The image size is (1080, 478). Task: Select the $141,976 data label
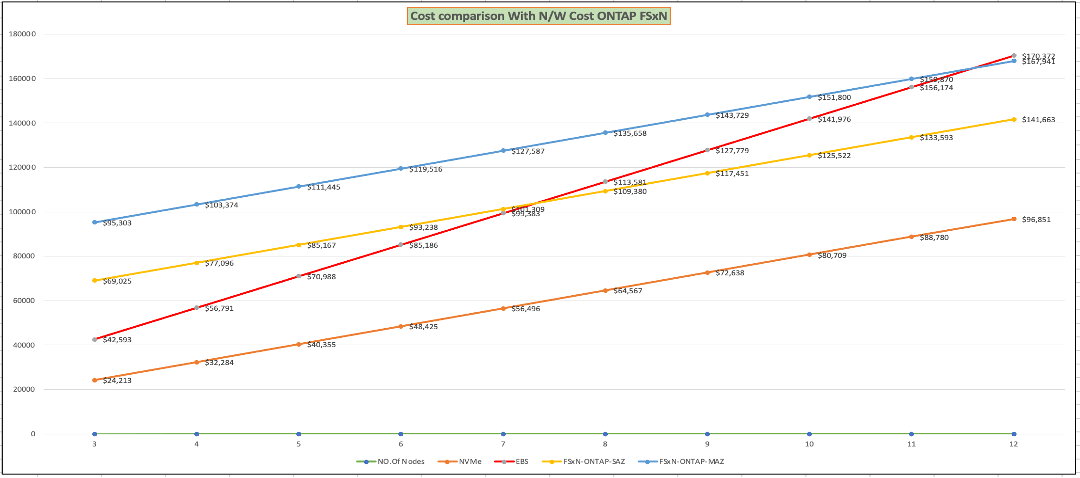834,120
